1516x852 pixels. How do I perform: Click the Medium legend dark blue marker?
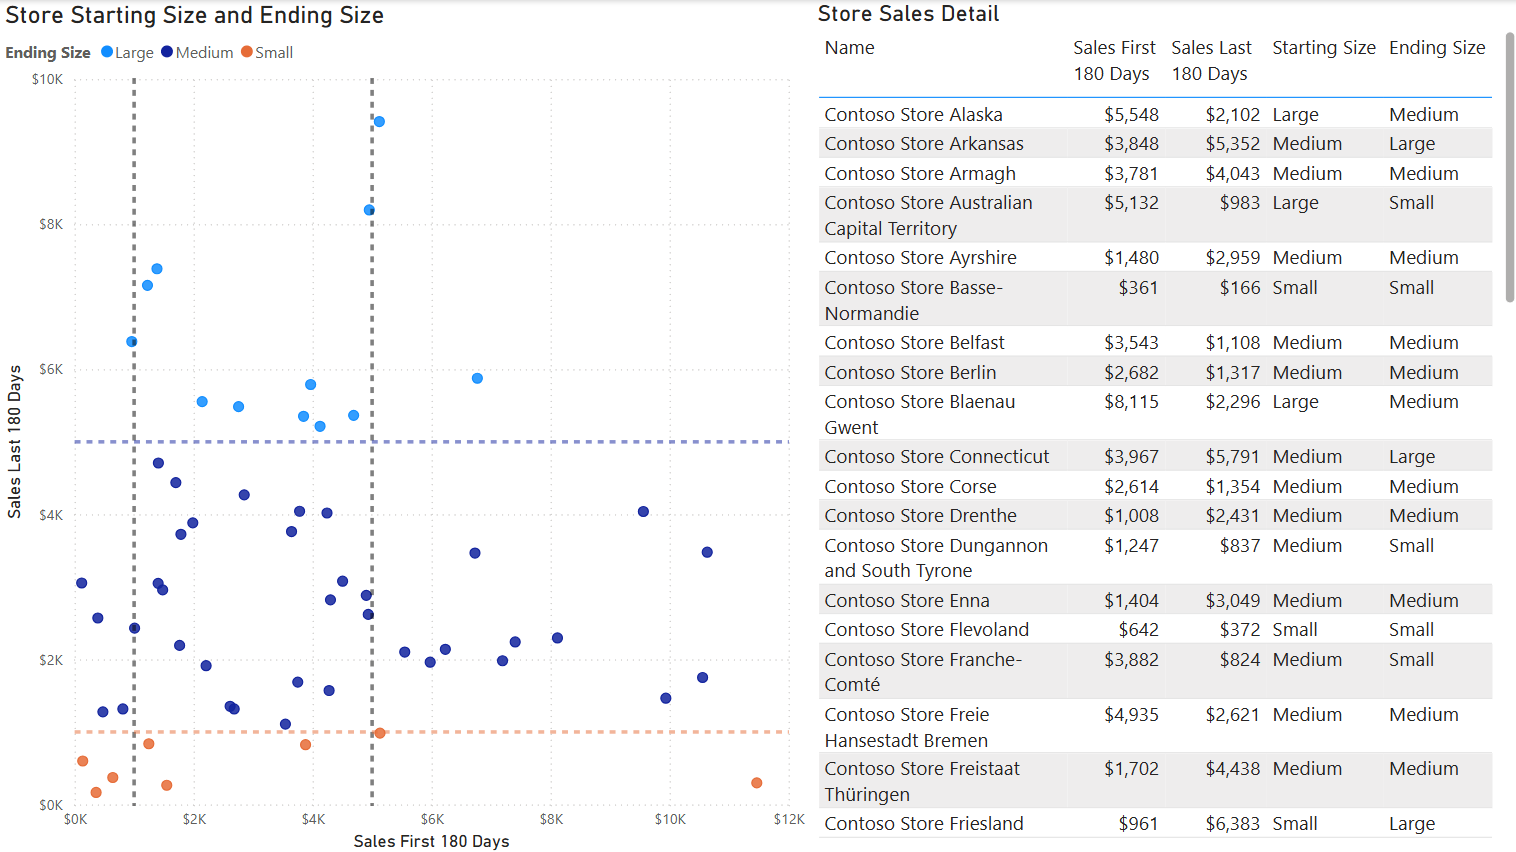167,52
